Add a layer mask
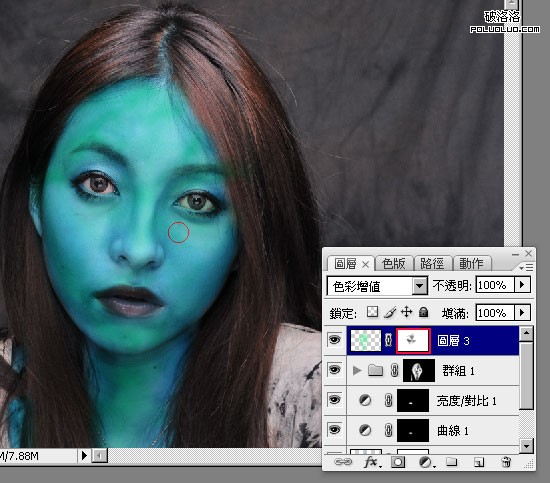The height and width of the screenshot is (483, 550). click(x=398, y=462)
